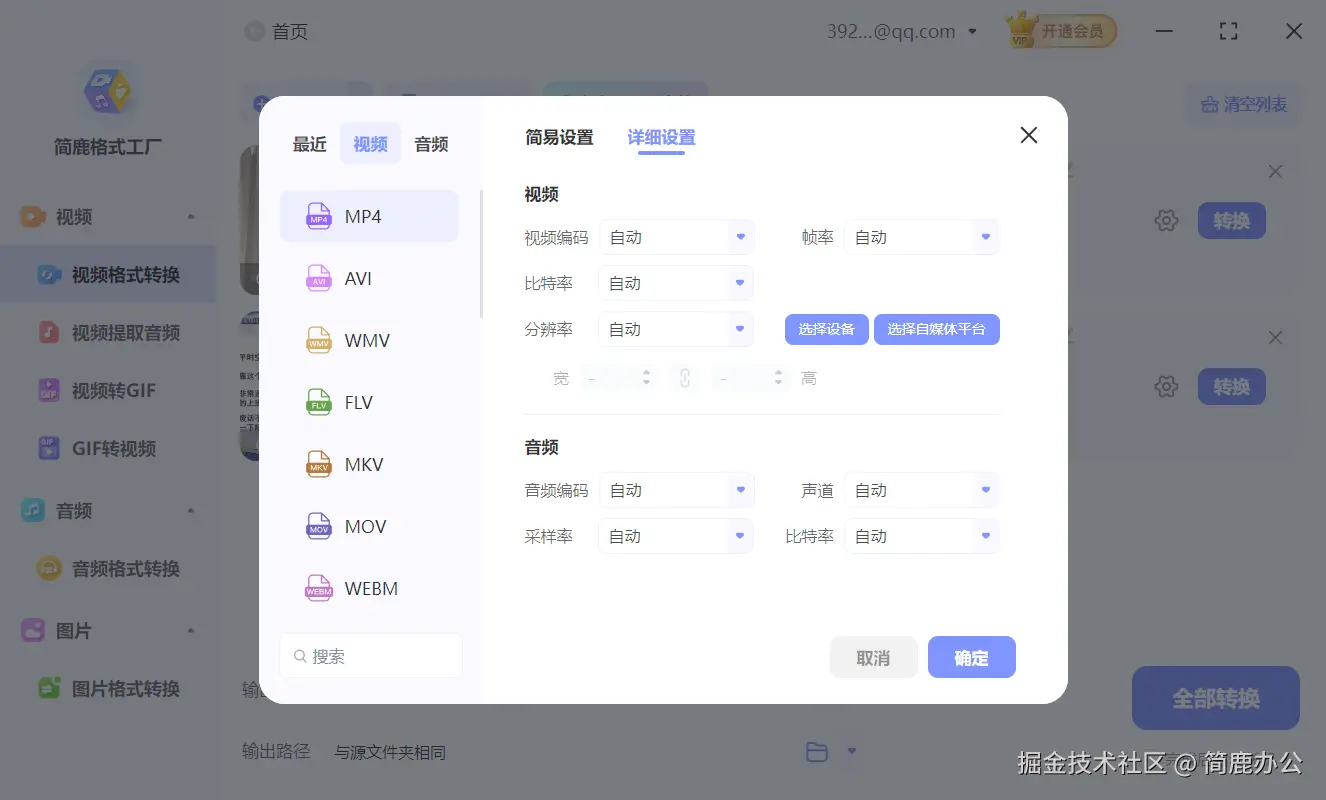The image size is (1326, 800).
Task: Switch to the 视频 format tab
Action: (370, 144)
